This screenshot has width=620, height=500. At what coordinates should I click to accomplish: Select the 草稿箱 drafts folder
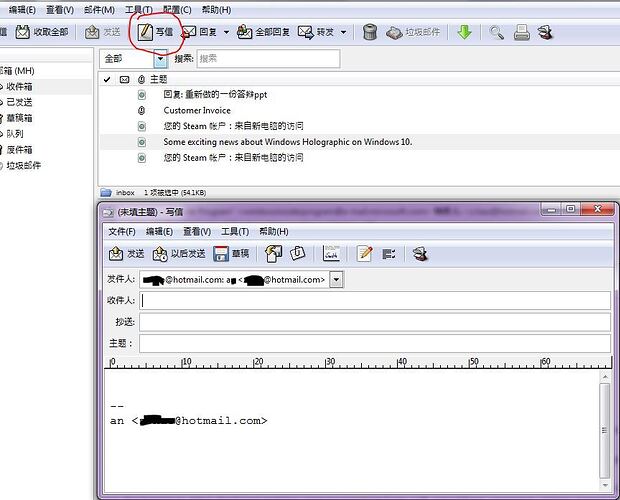[19, 118]
